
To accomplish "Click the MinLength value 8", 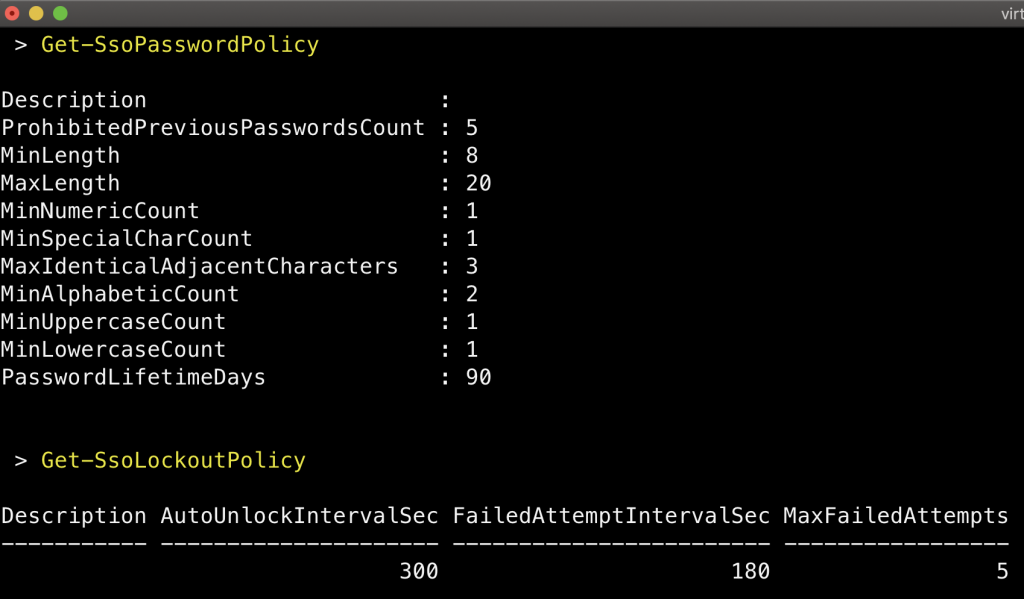I will pos(472,156).
